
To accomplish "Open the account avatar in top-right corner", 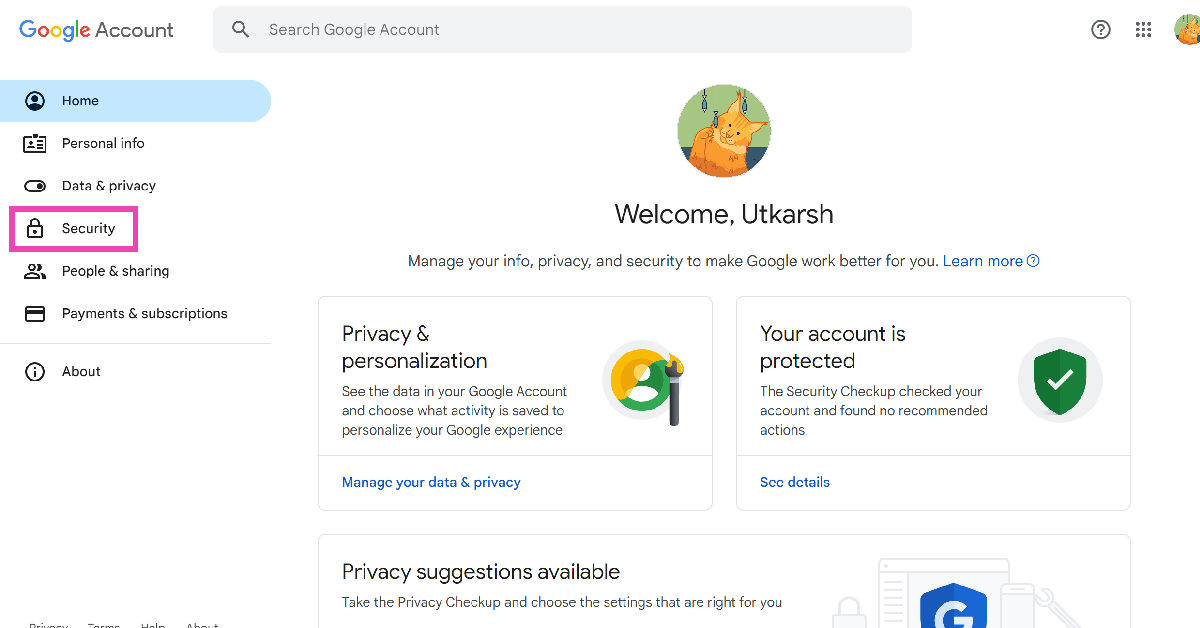I will click(1187, 30).
